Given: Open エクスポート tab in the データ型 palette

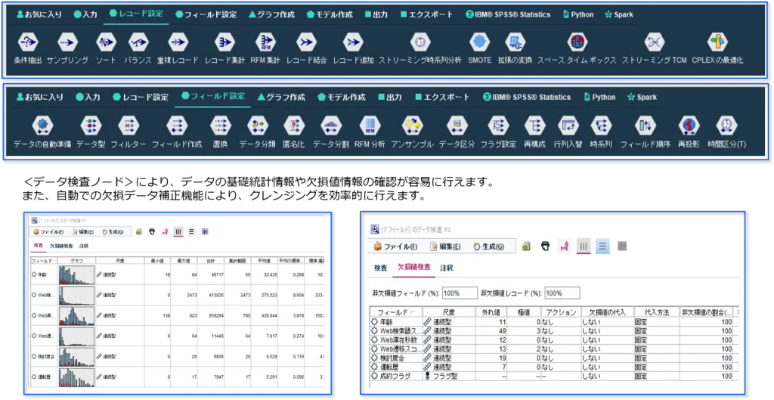Looking at the screenshot, I should pyautogui.click(x=442, y=97).
